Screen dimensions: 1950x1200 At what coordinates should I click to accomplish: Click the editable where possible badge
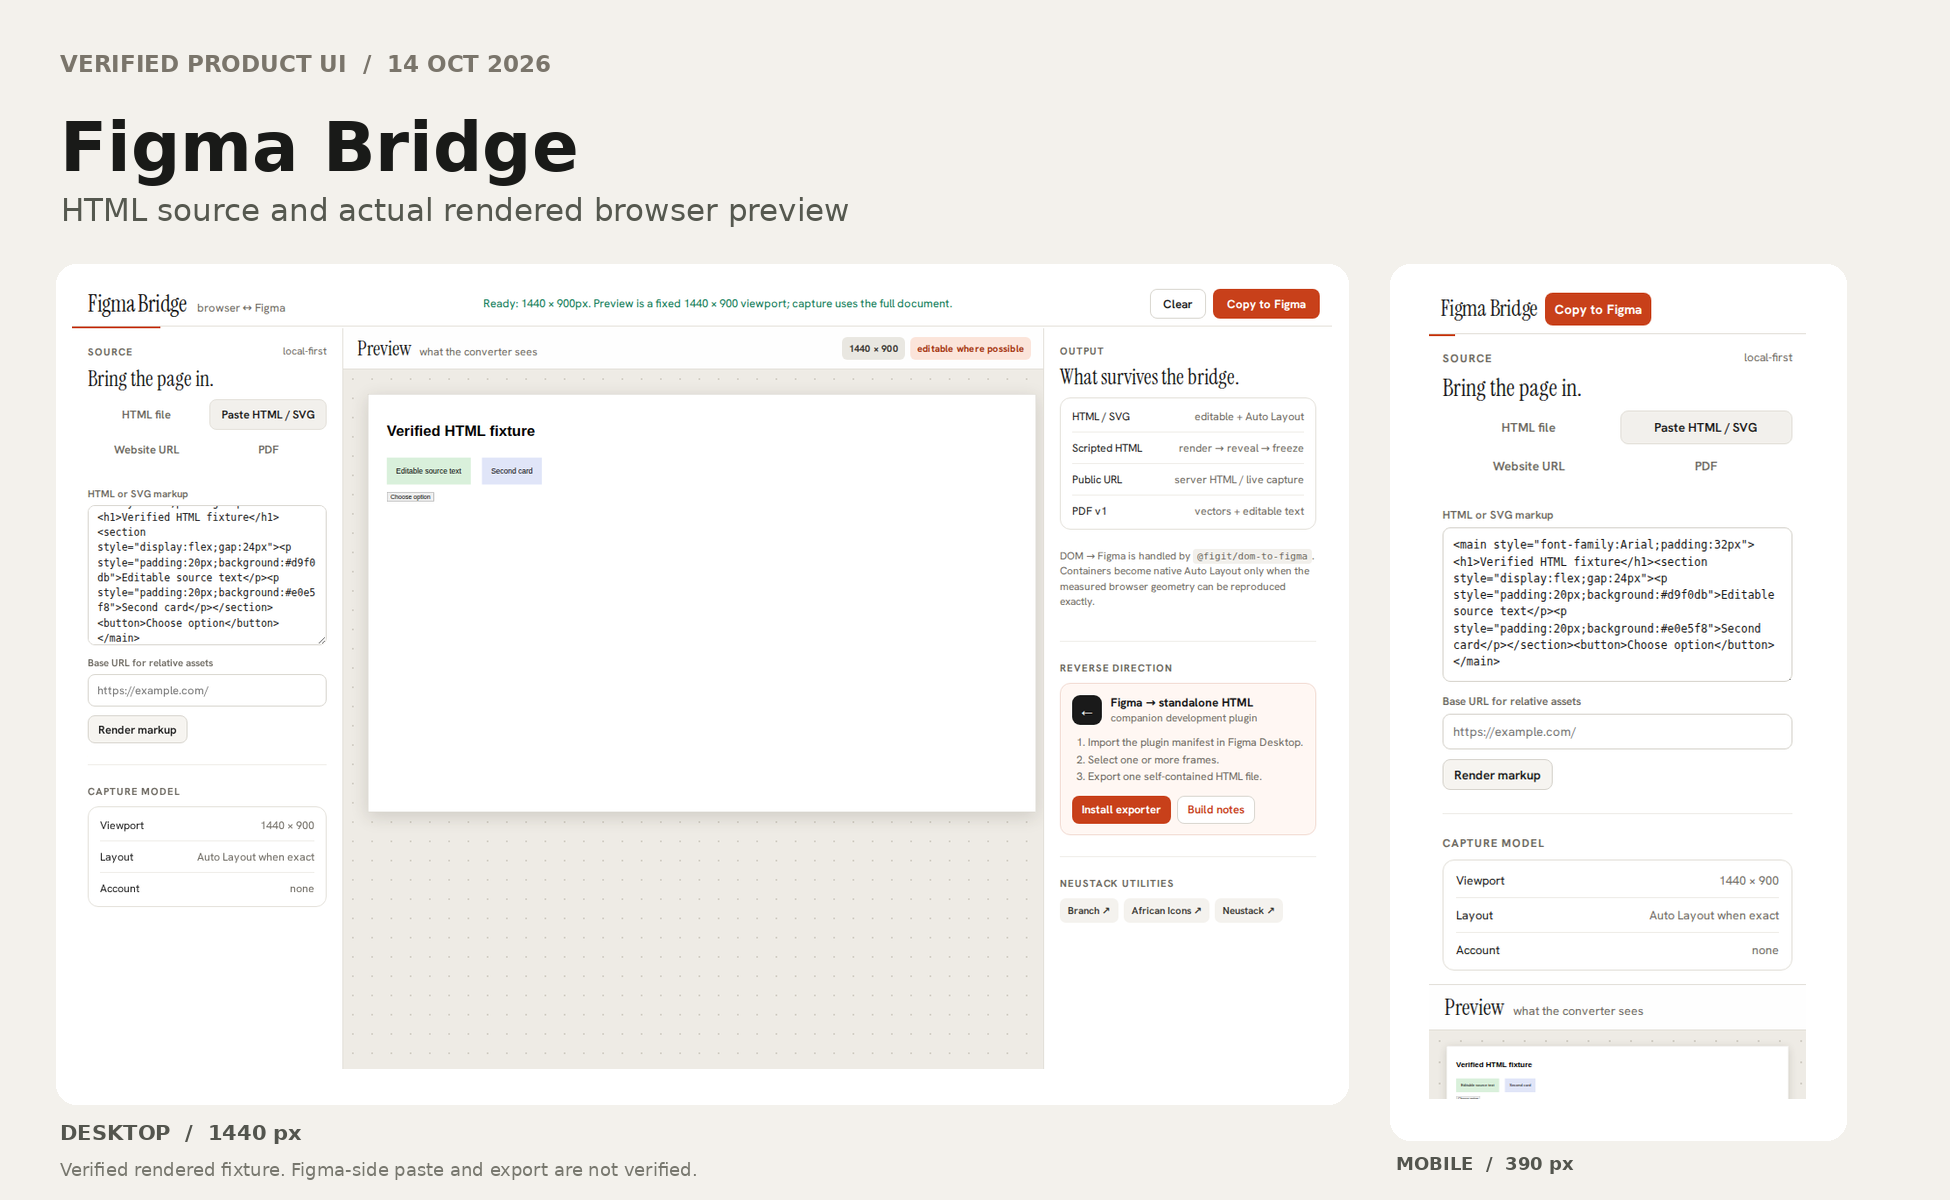tap(970, 349)
